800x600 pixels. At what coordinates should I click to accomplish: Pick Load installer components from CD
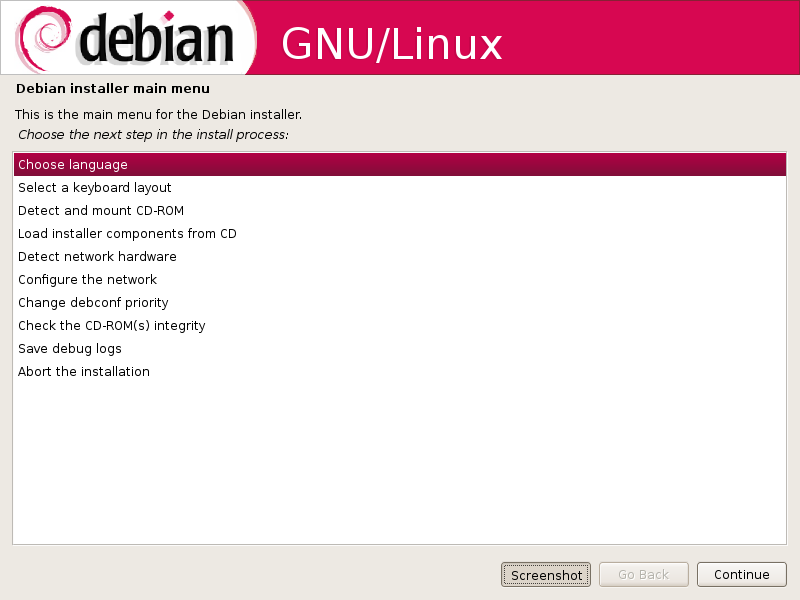point(400,234)
